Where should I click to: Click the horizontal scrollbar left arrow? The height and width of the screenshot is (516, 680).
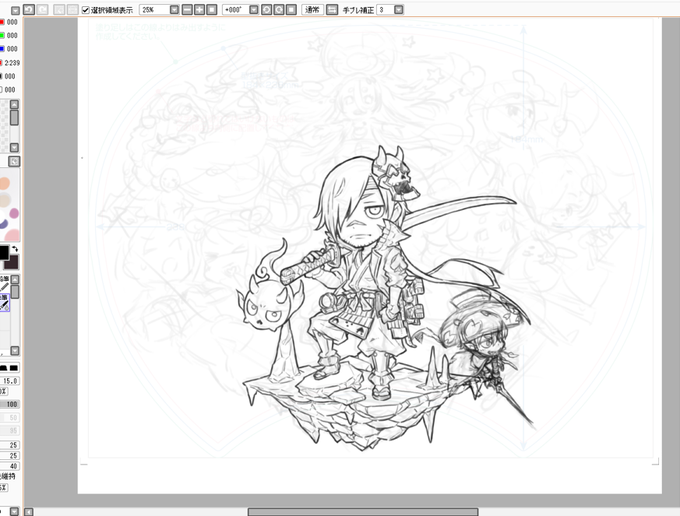click(x=29, y=512)
